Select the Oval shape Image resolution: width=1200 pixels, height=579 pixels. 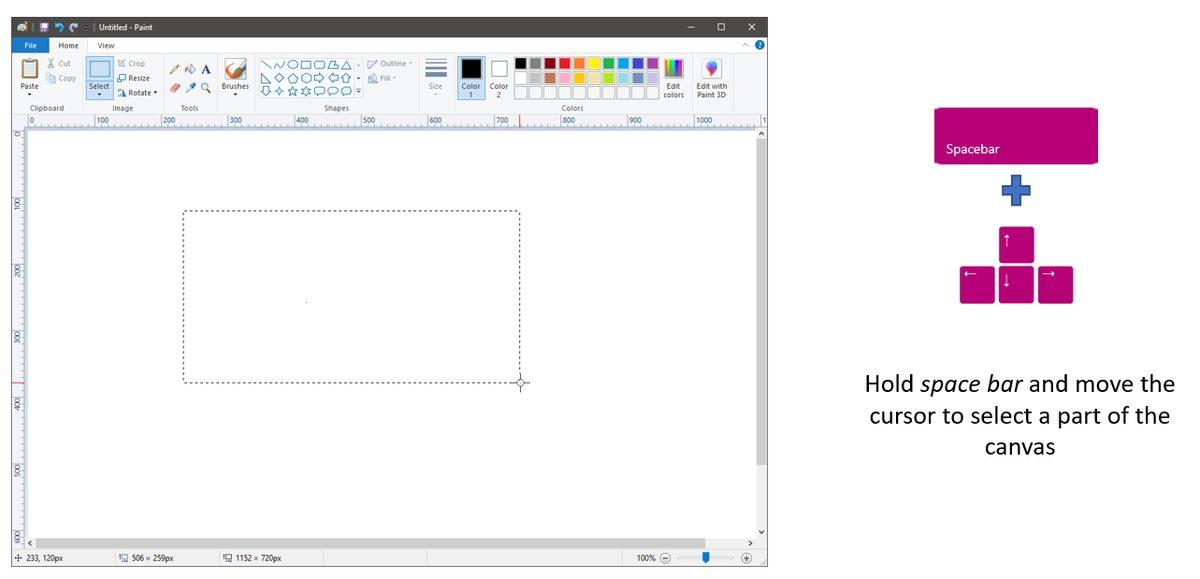(x=293, y=64)
